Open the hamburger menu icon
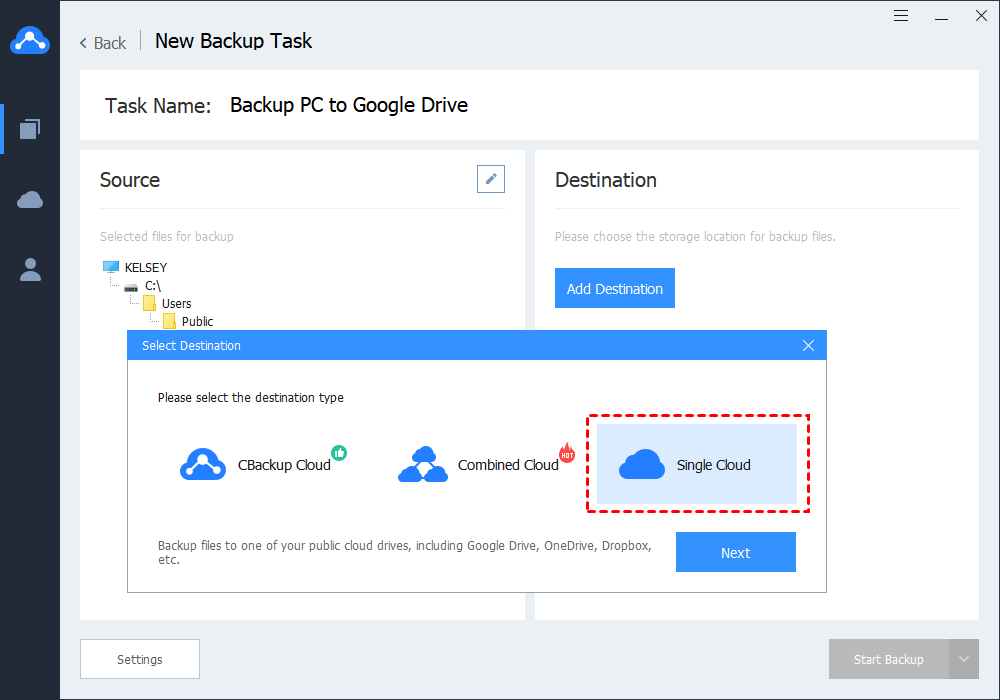The width and height of the screenshot is (1000, 700). [901, 16]
